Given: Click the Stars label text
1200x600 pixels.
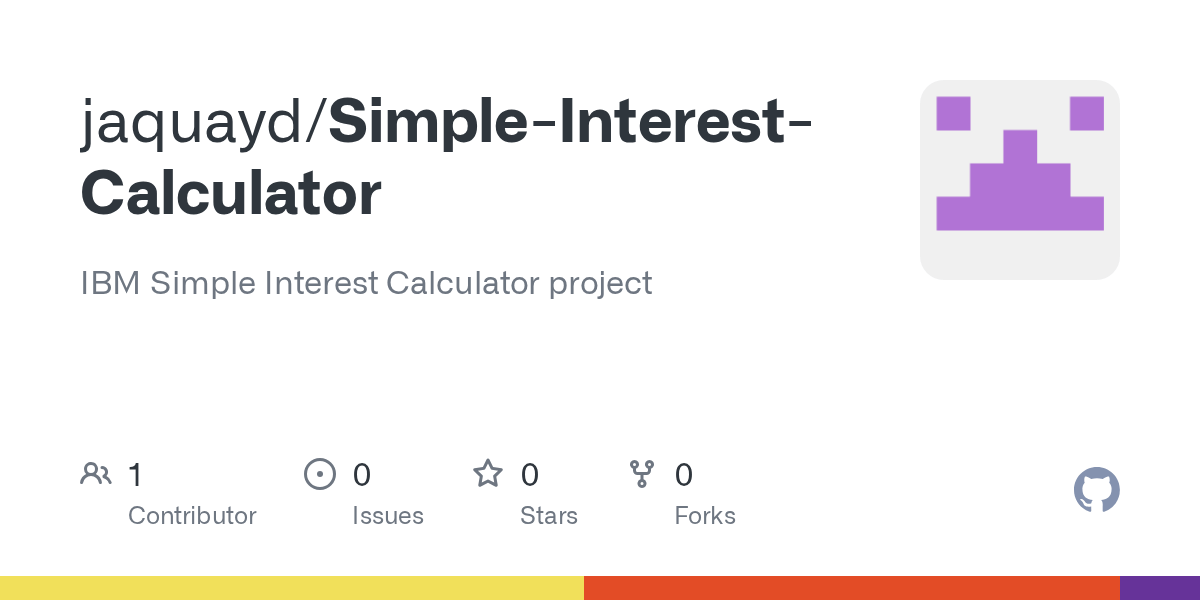Looking at the screenshot, I should [549, 516].
